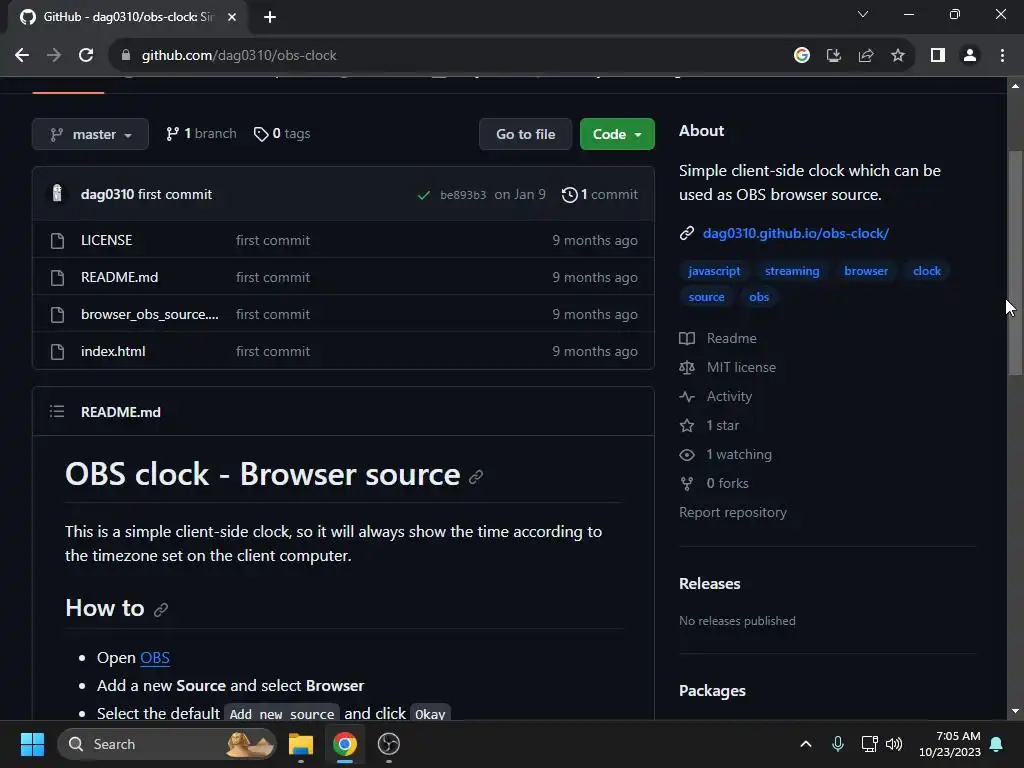Click the anchor link icon beside How to
This screenshot has height=768, width=1024.
pos(161,610)
